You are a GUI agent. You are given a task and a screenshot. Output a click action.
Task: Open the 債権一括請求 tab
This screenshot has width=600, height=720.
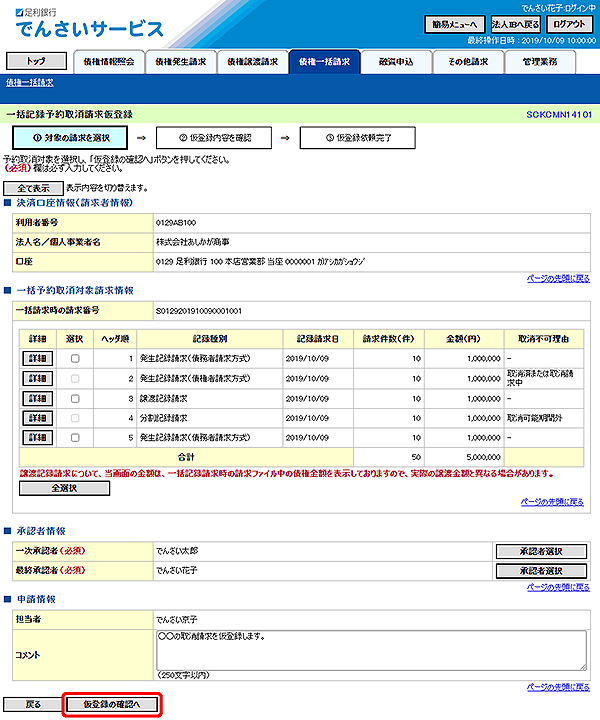pos(324,61)
